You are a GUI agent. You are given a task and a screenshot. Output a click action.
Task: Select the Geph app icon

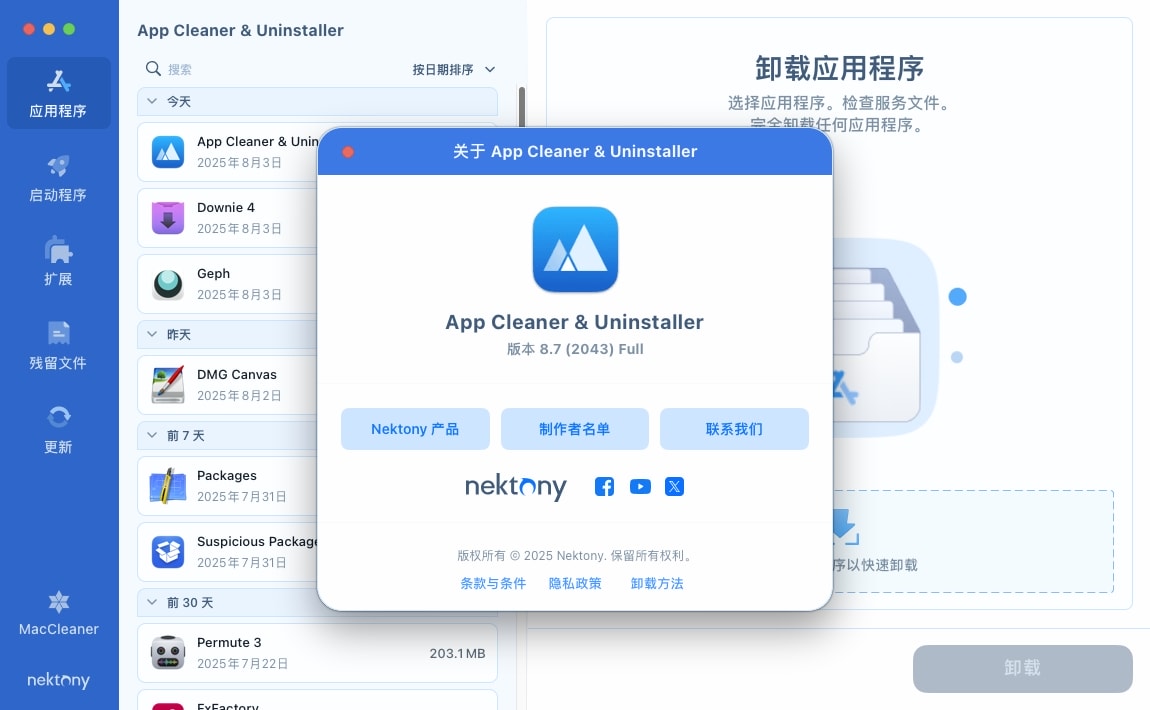[x=168, y=284]
